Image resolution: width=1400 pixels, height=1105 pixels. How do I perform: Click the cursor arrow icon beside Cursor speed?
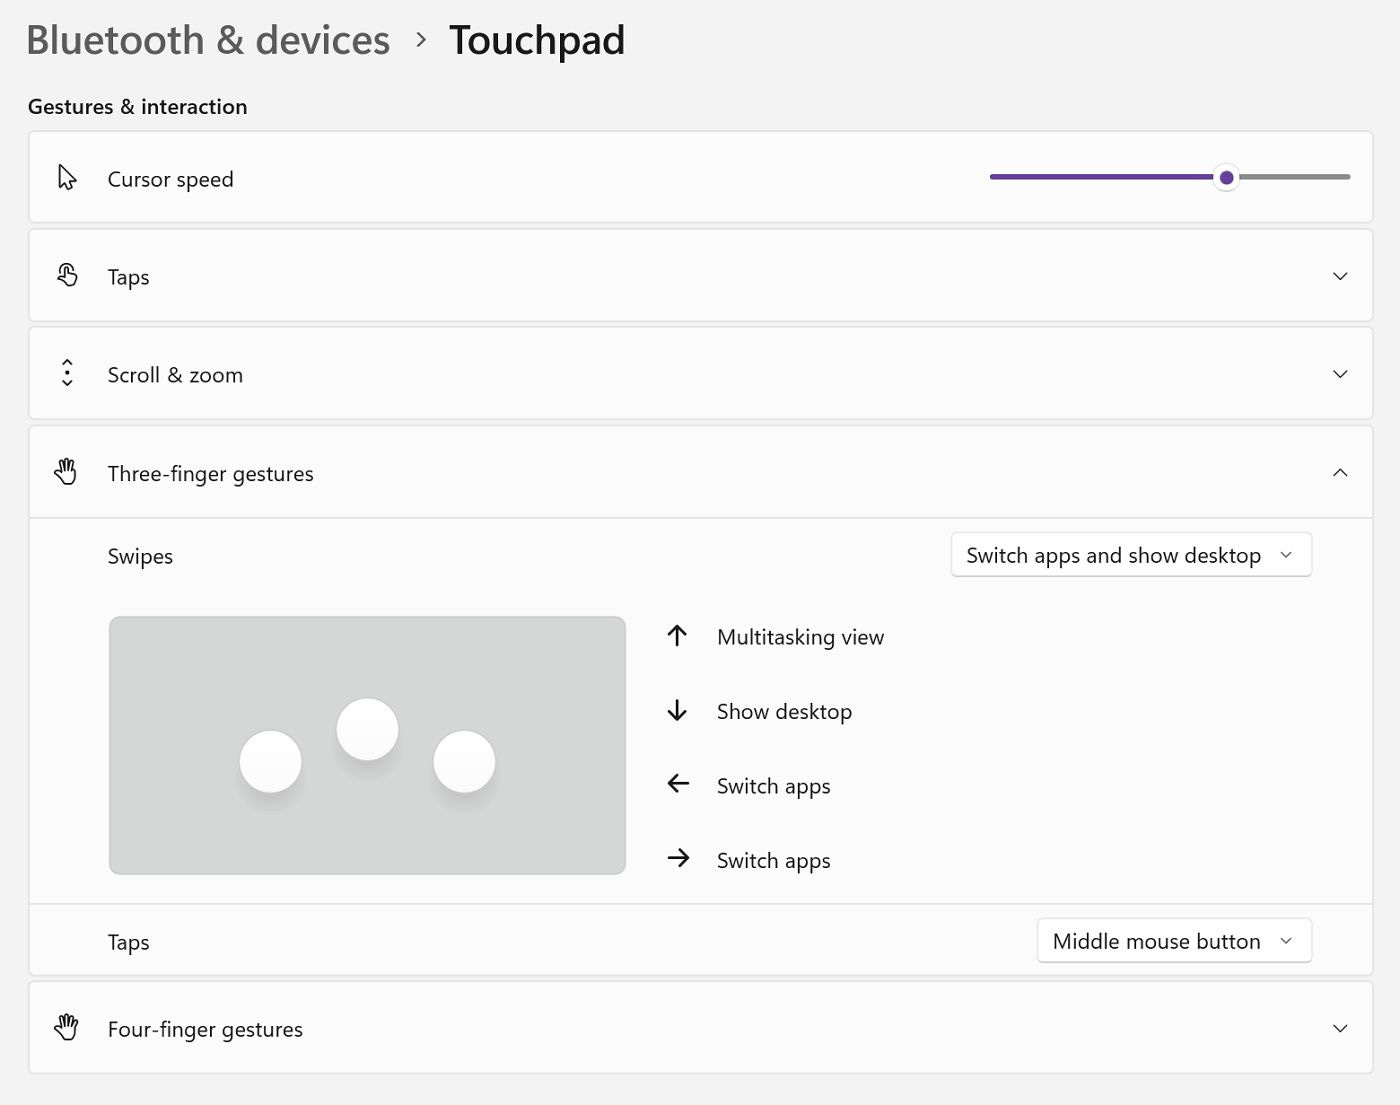(67, 177)
